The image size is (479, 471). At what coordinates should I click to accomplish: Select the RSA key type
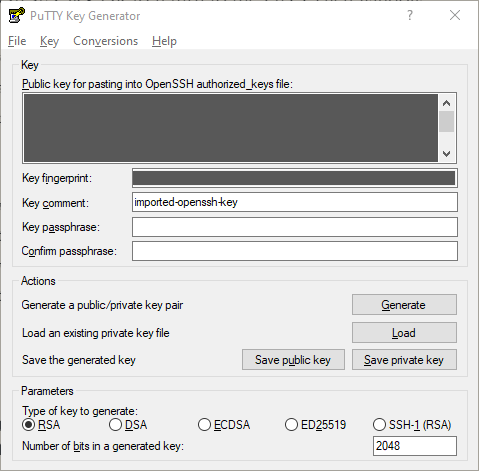(29, 425)
